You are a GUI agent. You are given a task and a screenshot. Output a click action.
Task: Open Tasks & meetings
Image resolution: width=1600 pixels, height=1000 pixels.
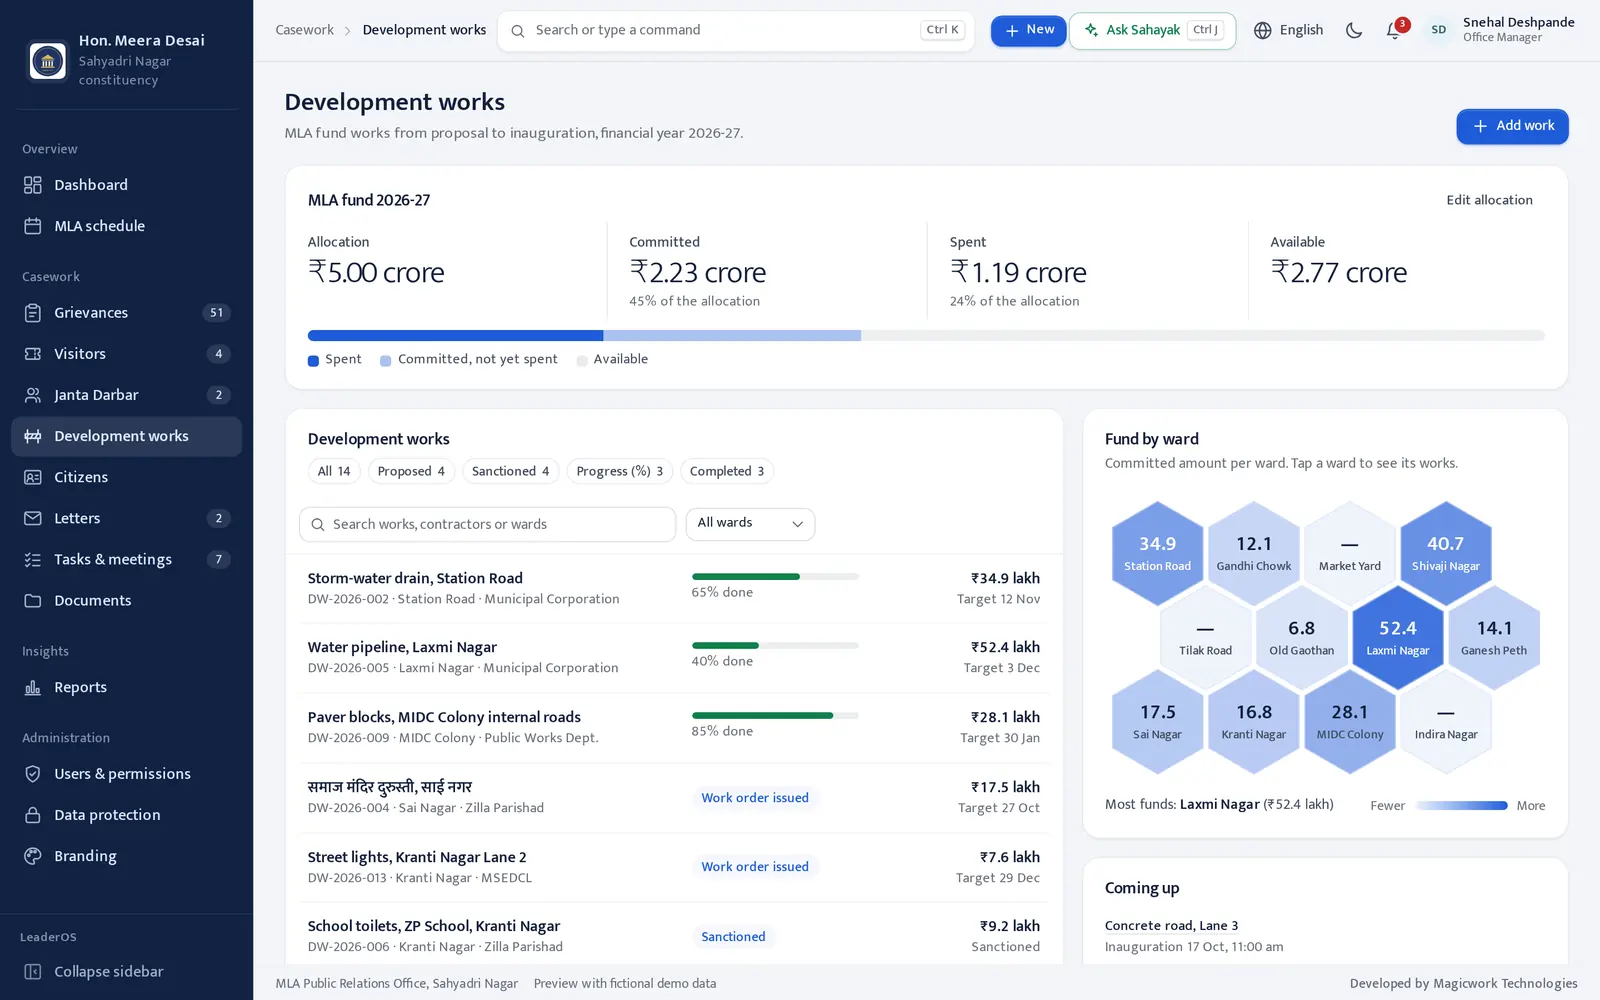pos(126,559)
